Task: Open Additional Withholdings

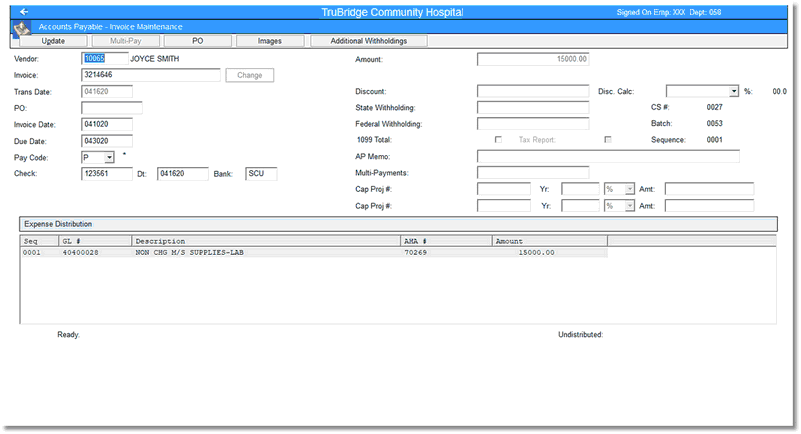Action: click(368, 41)
